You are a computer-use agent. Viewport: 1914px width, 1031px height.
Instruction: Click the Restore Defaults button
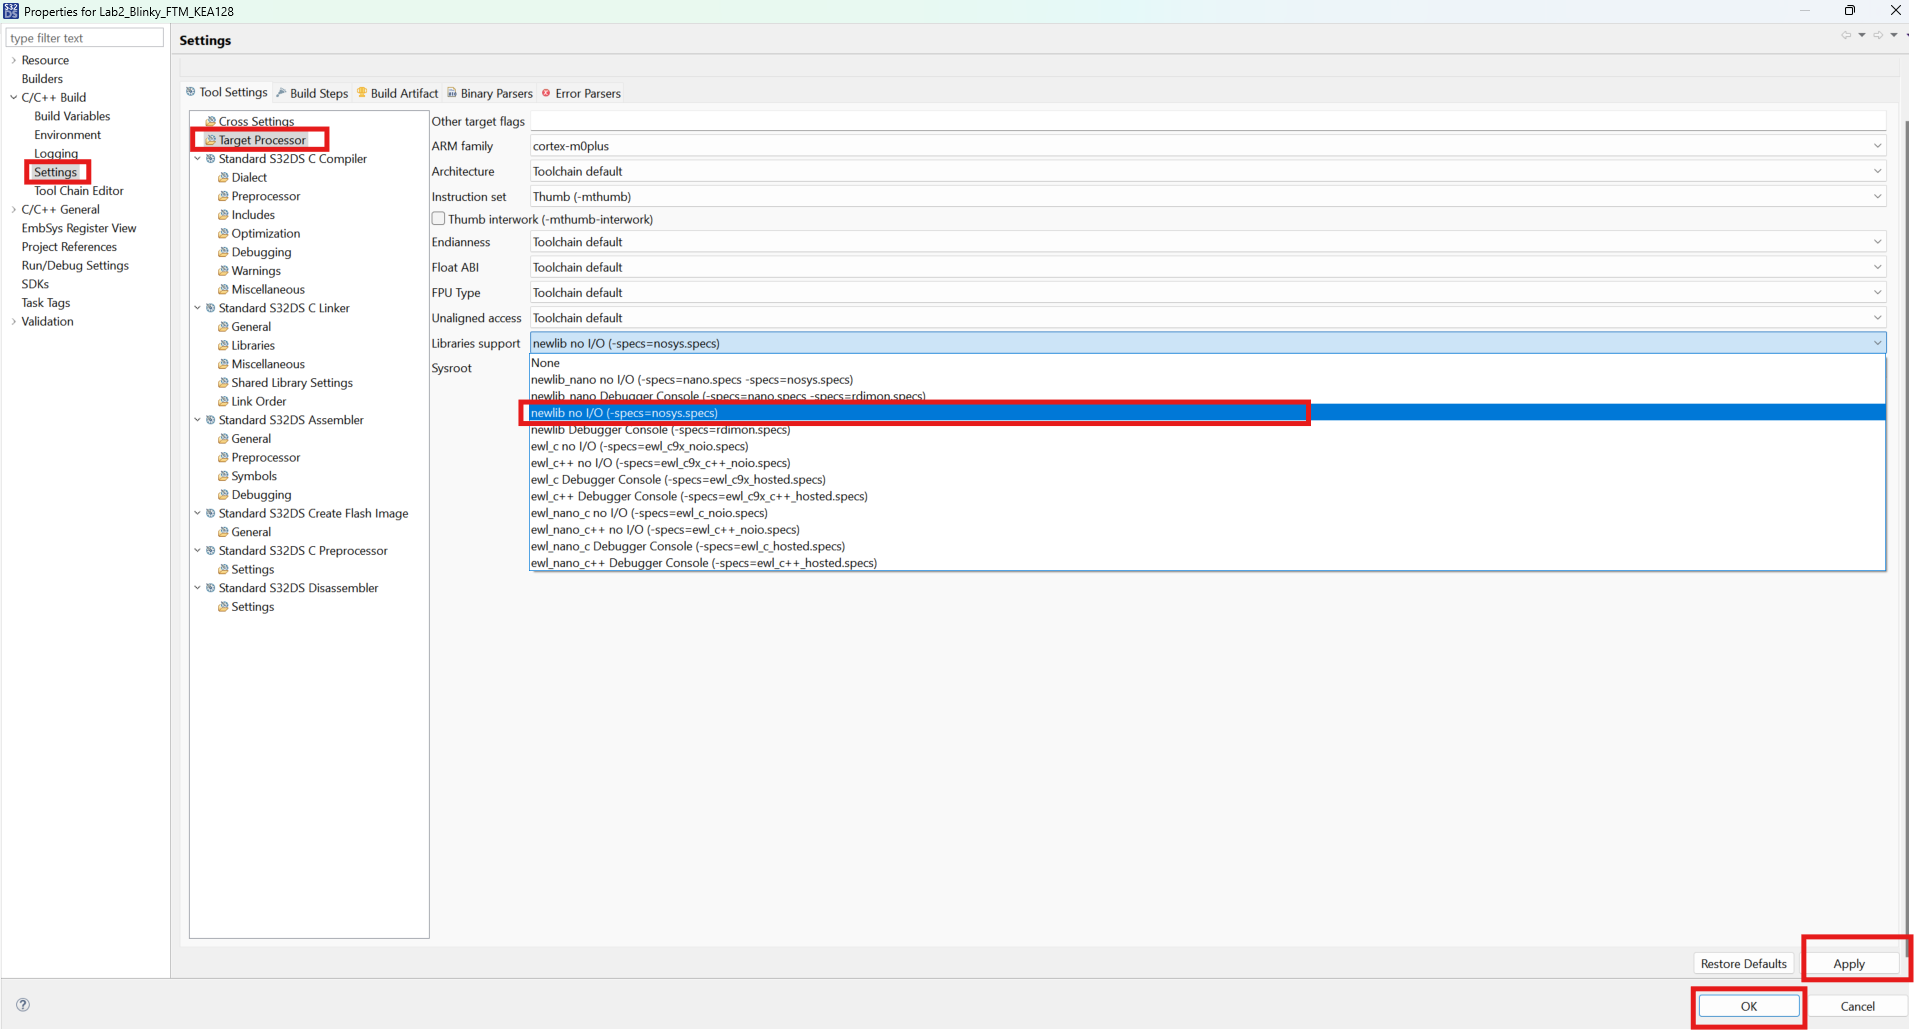(1743, 963)
